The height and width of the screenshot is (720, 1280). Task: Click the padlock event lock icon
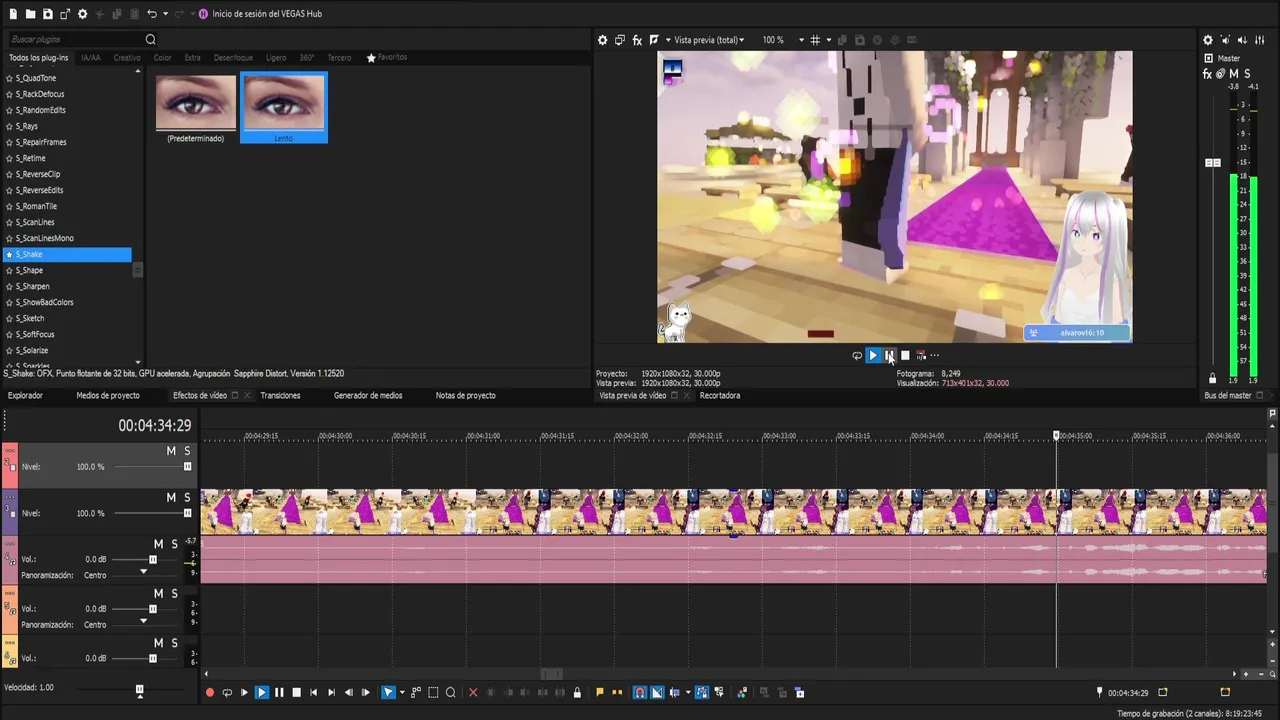[x=577, y=692]
